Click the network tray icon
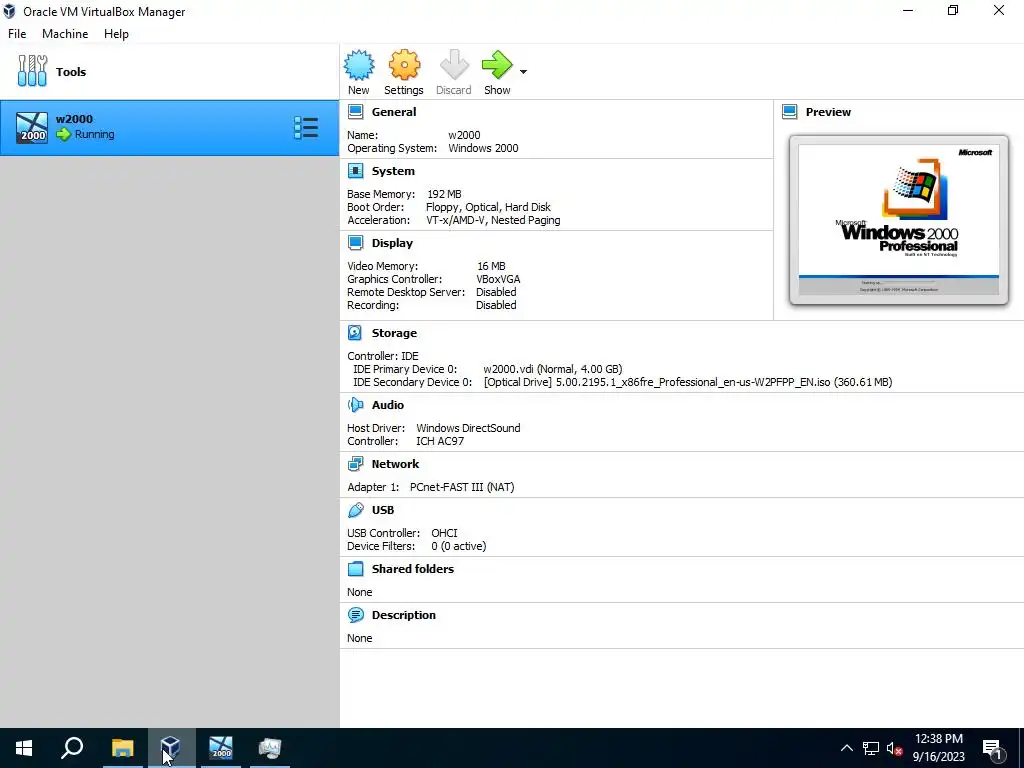The image size is (1024, 768). point(871,748)
